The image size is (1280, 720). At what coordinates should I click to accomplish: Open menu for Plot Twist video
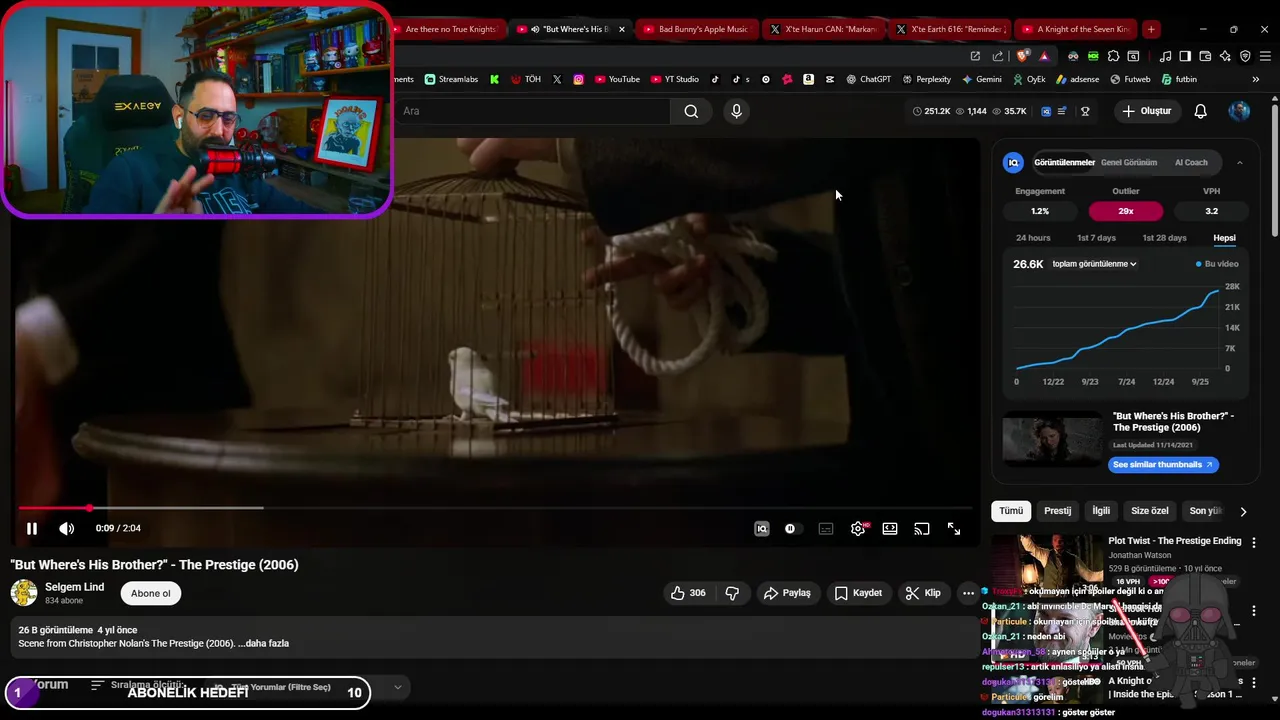click(1253, 542)
